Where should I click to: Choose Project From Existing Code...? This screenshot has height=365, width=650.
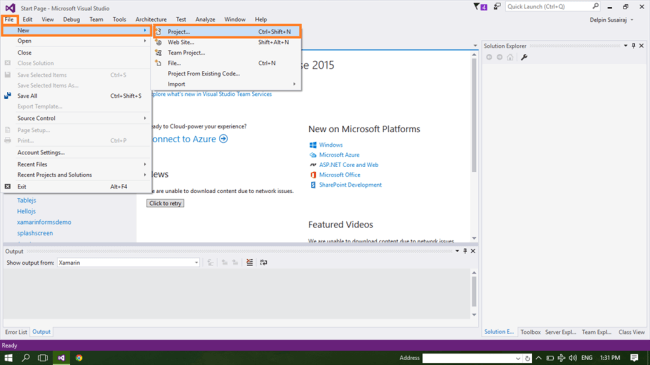click(226, 73)
